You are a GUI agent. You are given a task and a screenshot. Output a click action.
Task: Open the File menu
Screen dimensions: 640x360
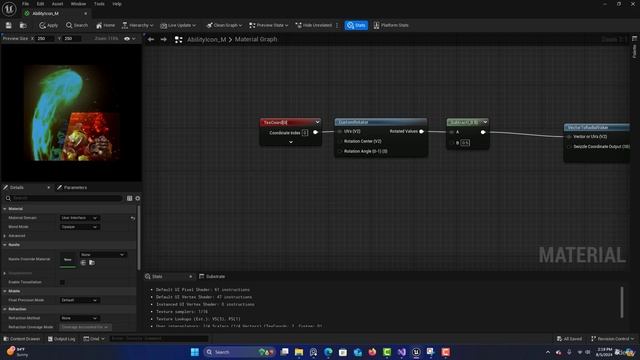tap(25, 4)
